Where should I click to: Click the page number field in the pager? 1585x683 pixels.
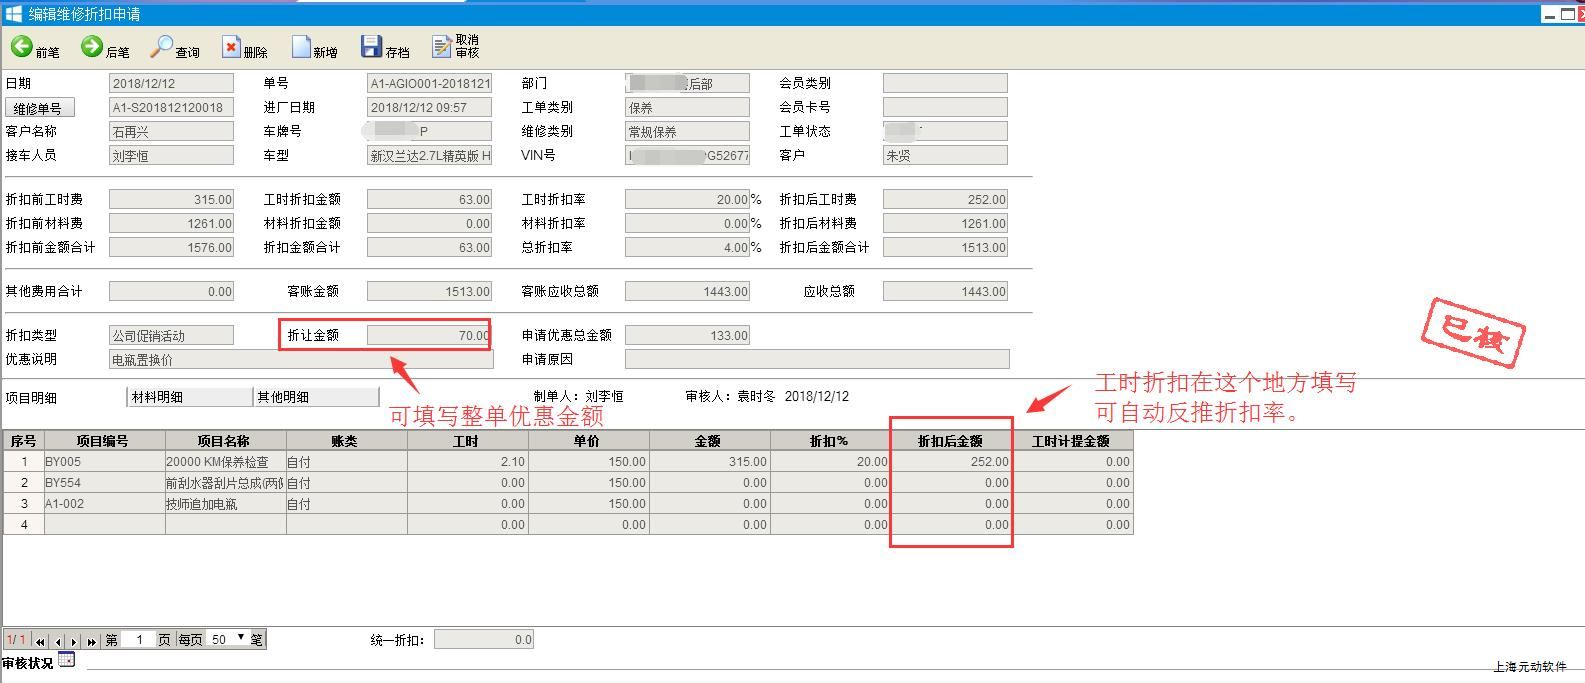[138, 640]
